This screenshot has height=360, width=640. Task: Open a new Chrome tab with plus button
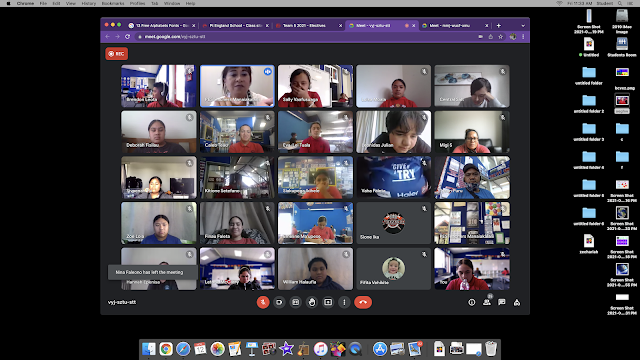point(498,25)
